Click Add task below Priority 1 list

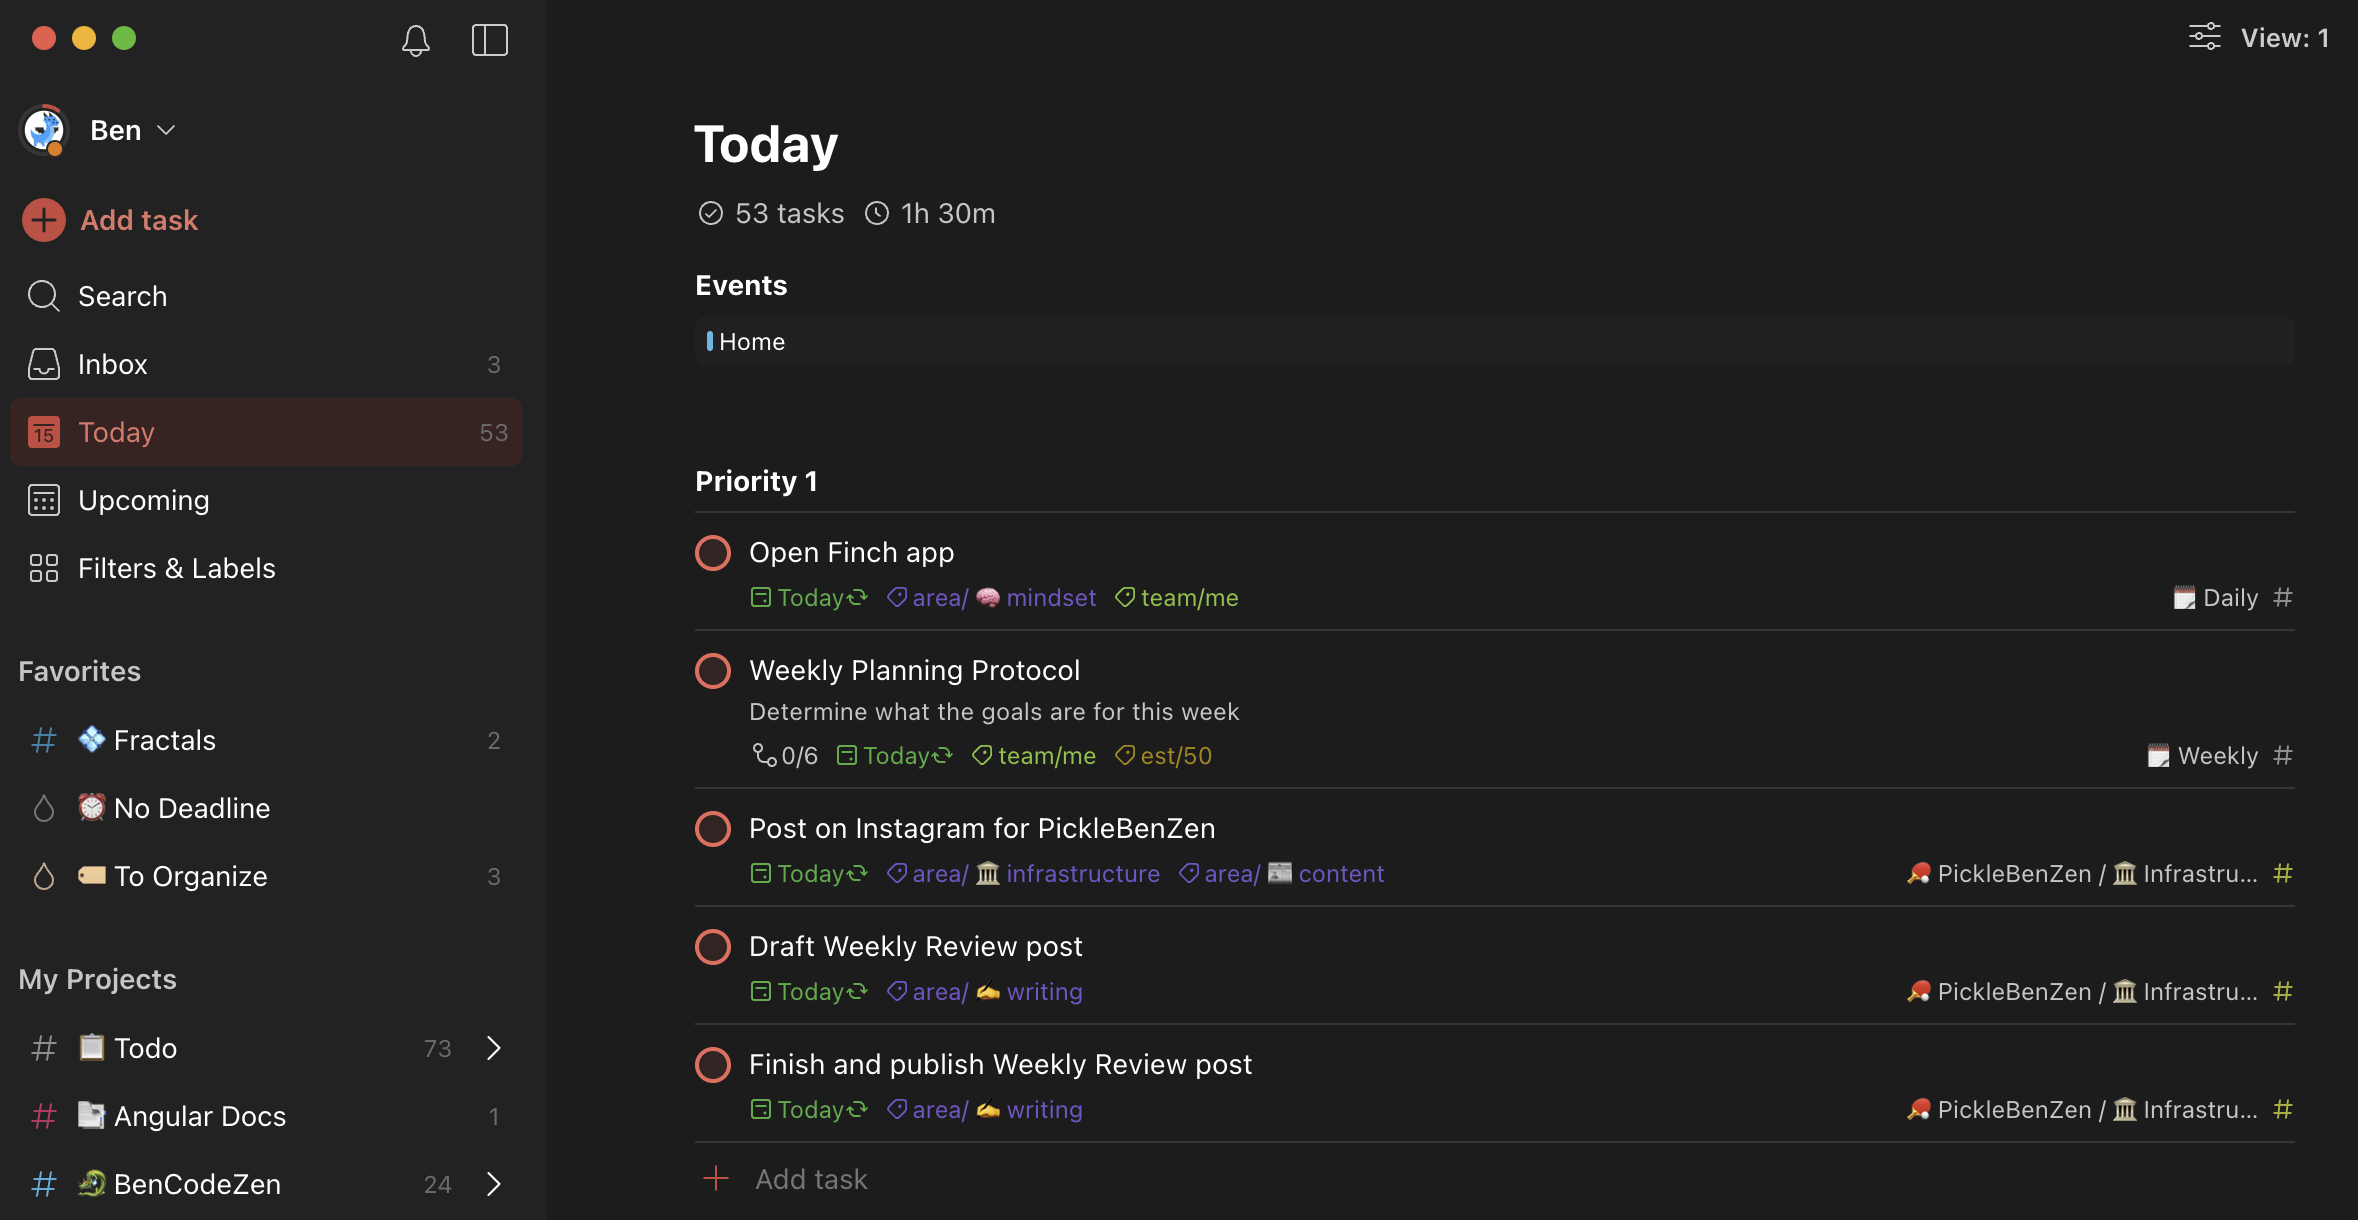[x=810, y=1179]
